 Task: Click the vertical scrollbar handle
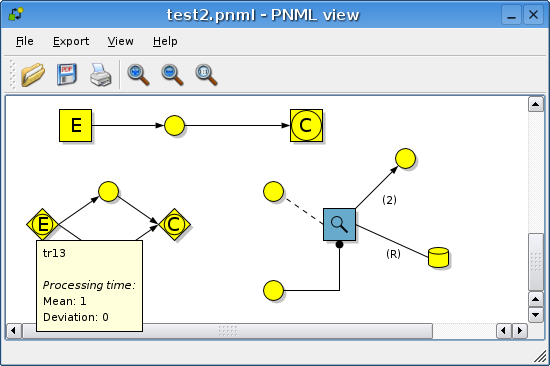point(536,262)
